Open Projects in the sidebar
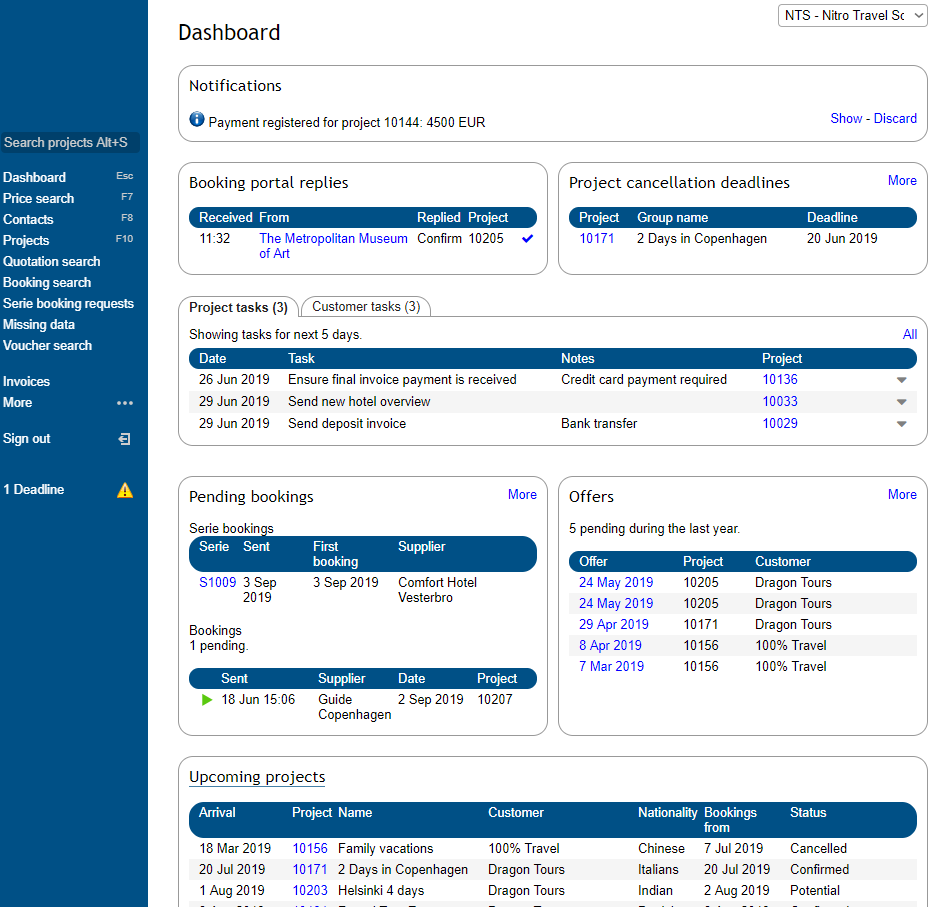This screenshot has width=935, height=907. pos(26,240)
